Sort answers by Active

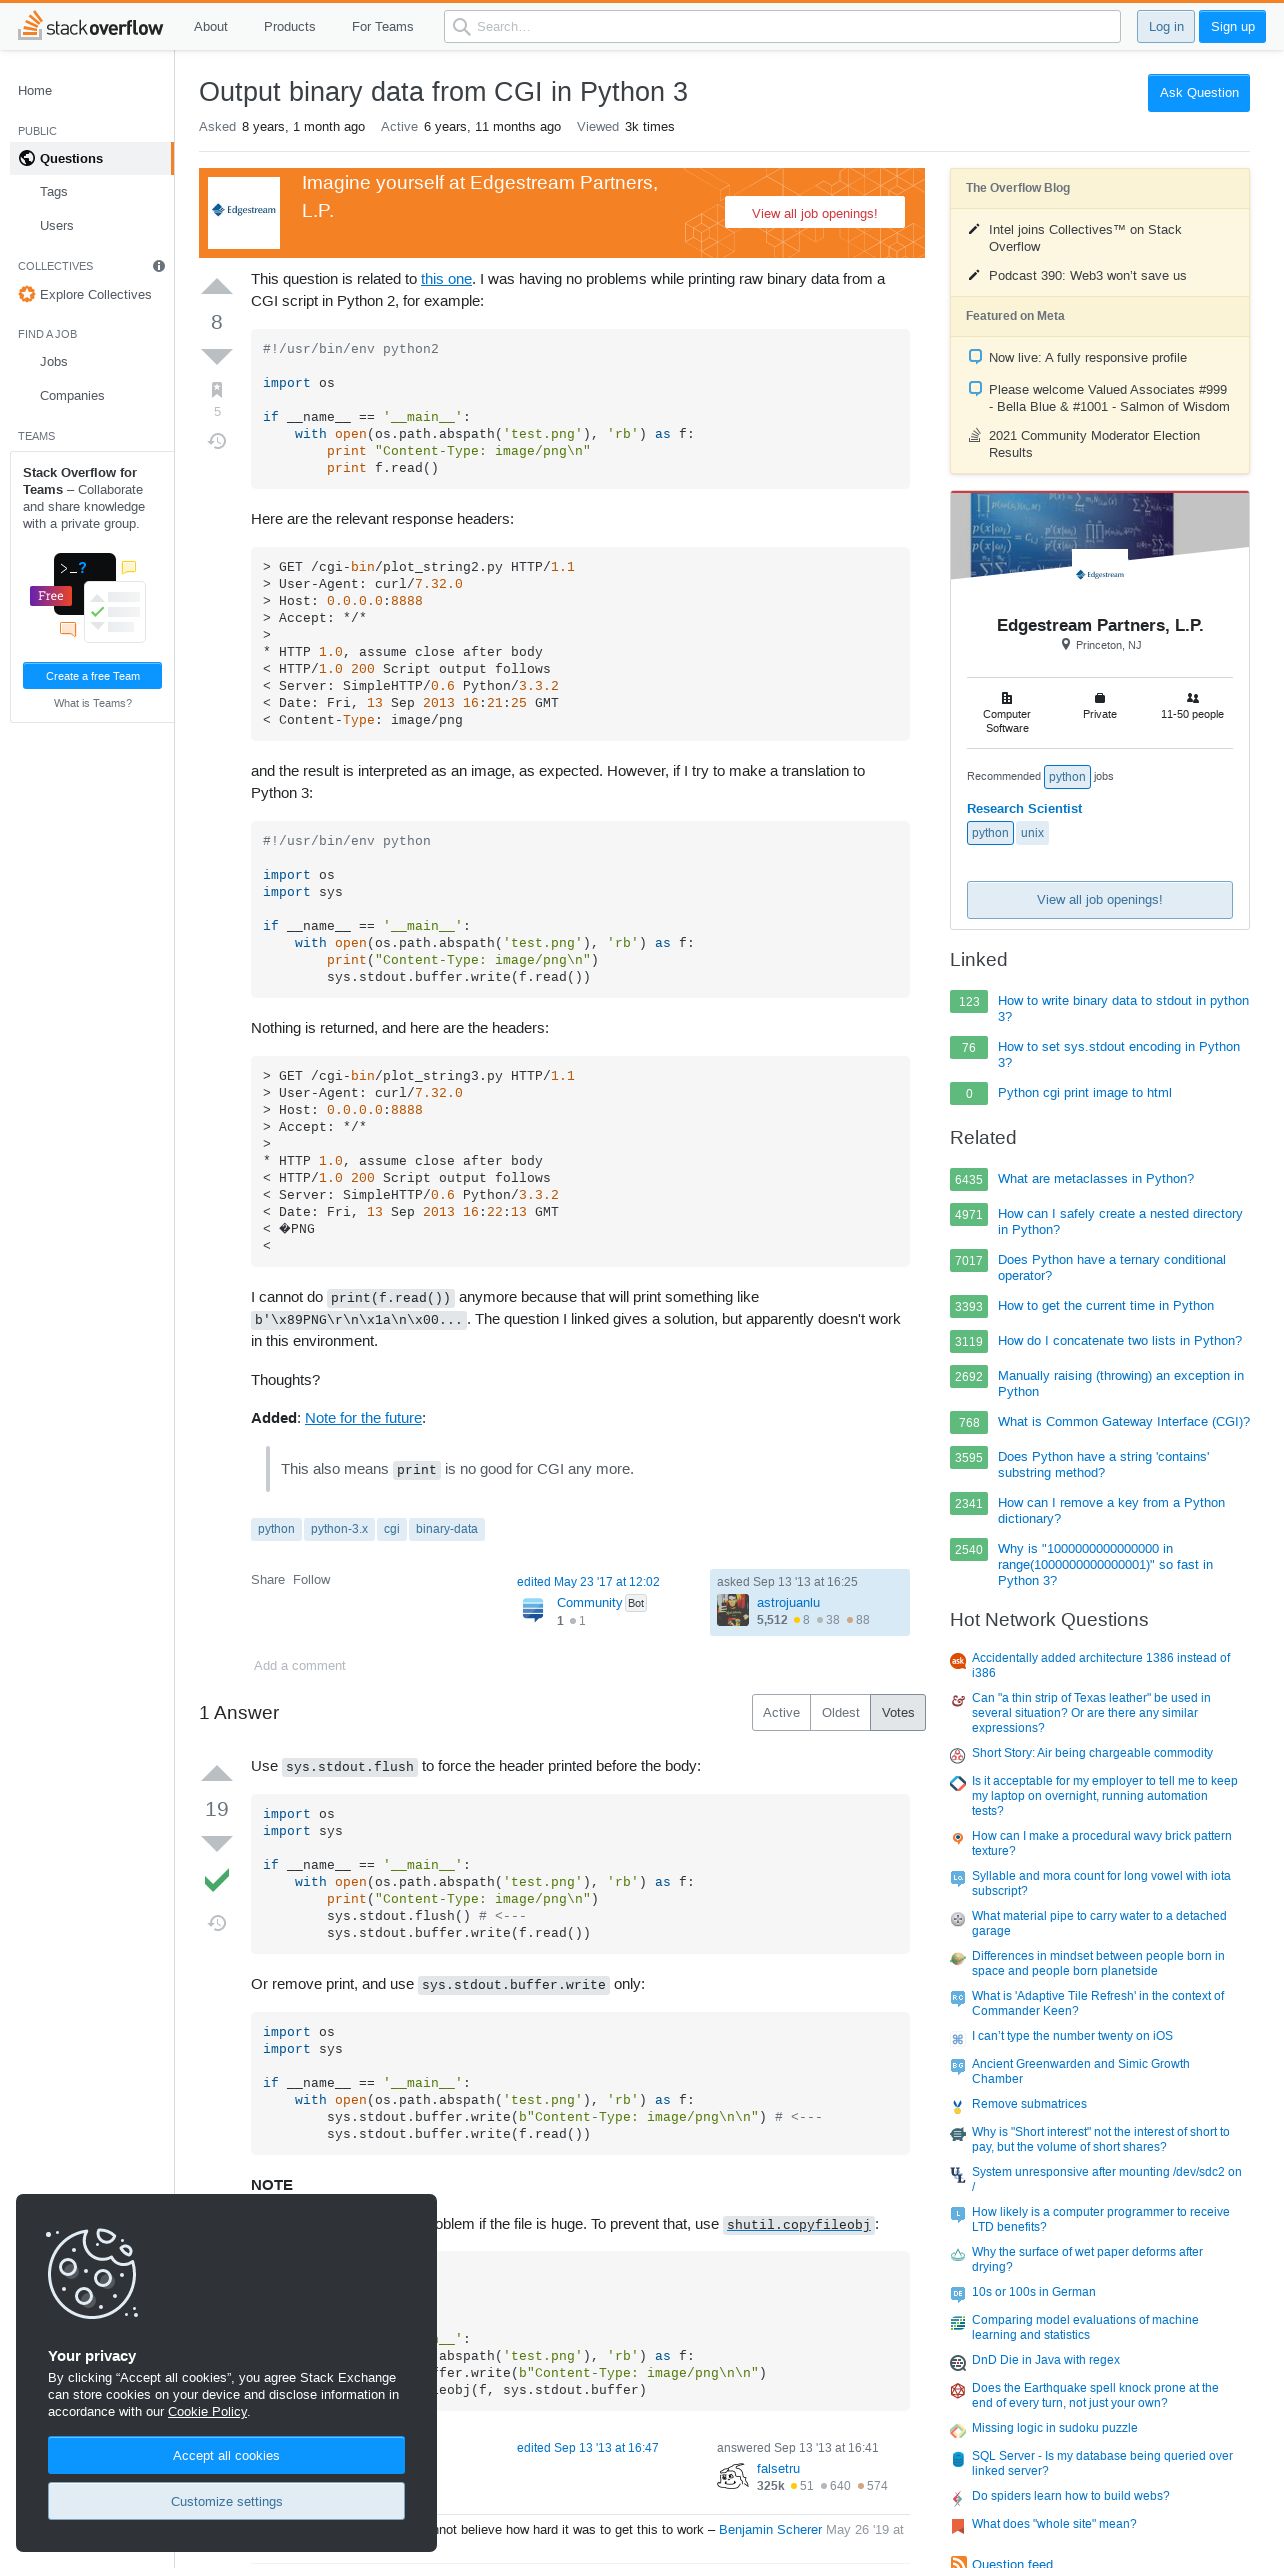click(781, 1712)
